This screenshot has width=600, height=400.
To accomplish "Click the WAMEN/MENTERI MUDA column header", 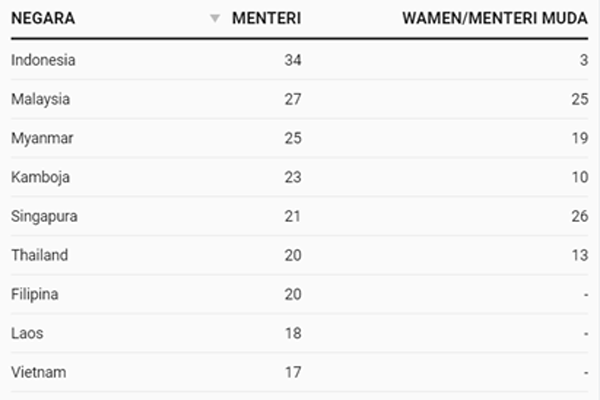I will [494, 19].
